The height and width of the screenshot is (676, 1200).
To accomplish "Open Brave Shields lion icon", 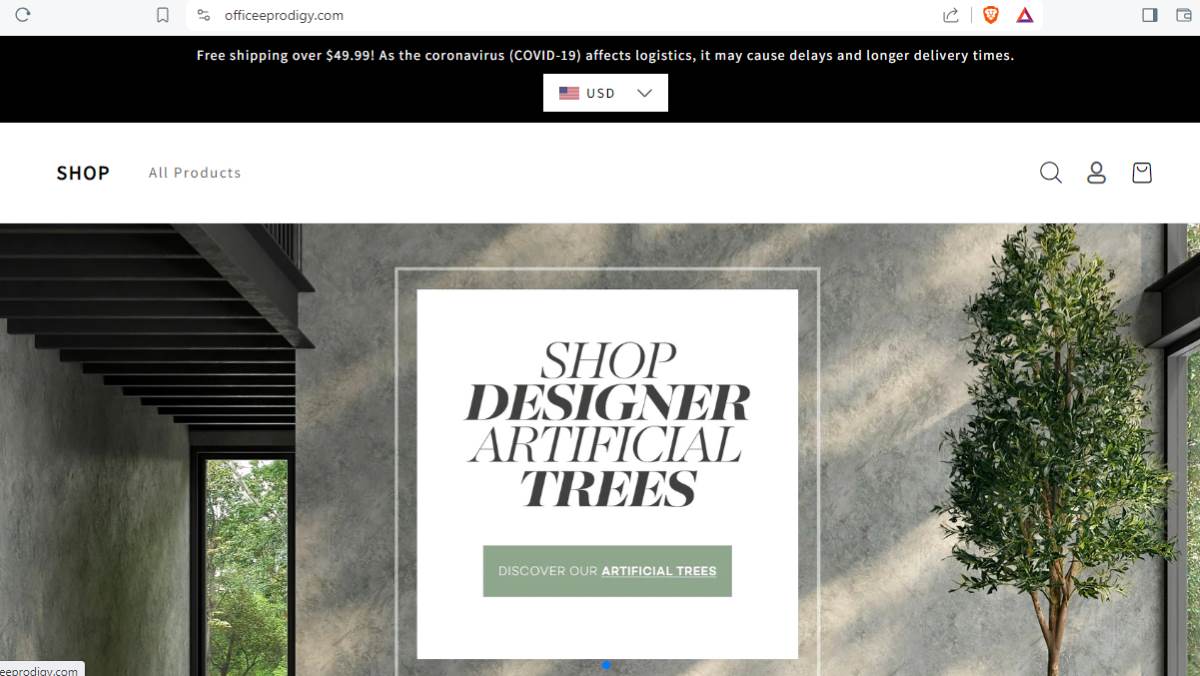I will coord(991,15).
